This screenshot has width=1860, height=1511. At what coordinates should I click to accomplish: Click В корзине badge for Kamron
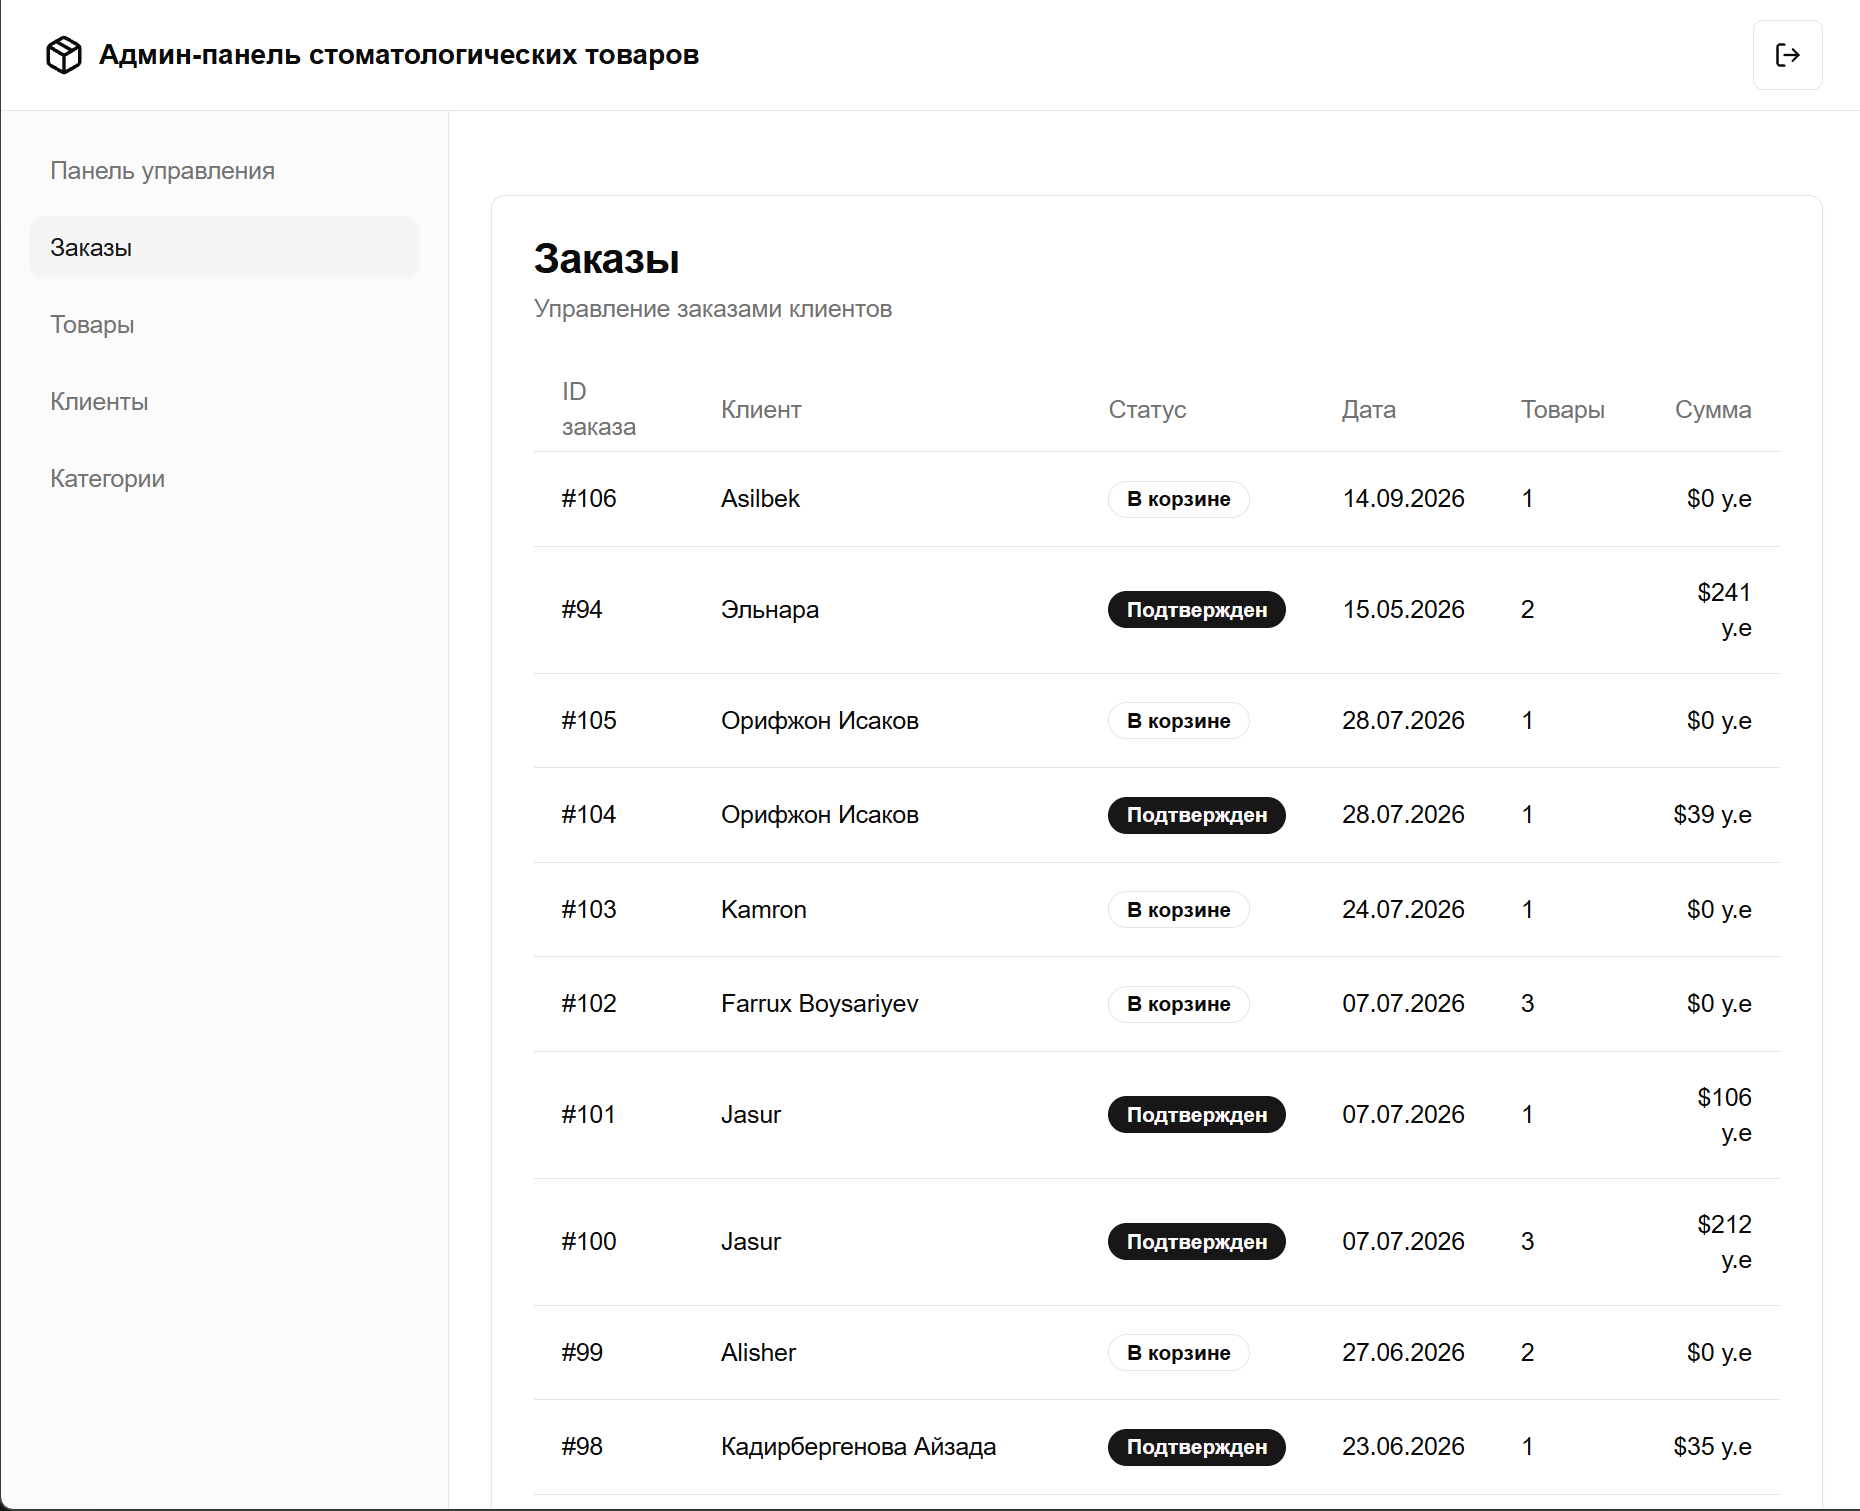pyautogui.click(x=1179, y=910)
